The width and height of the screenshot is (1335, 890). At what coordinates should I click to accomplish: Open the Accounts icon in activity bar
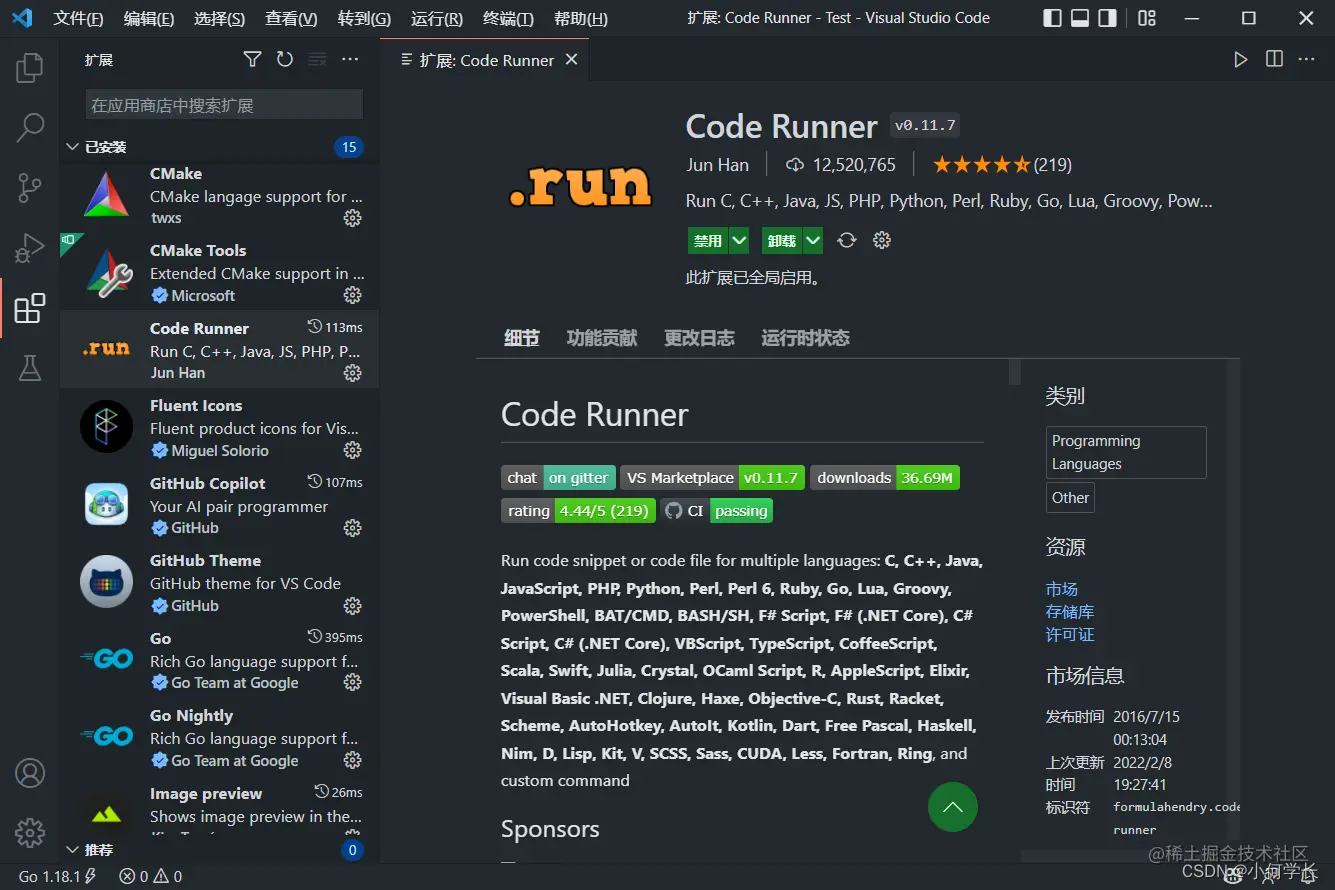(x=30, y=773)
